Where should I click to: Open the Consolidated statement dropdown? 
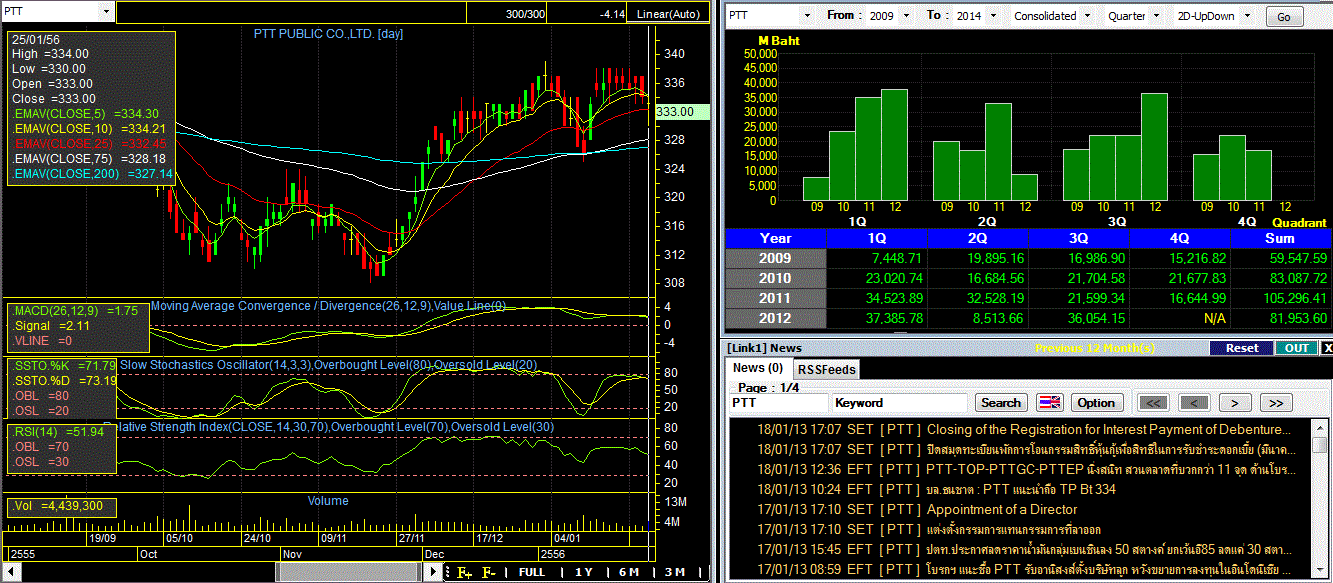[1085, 16]
